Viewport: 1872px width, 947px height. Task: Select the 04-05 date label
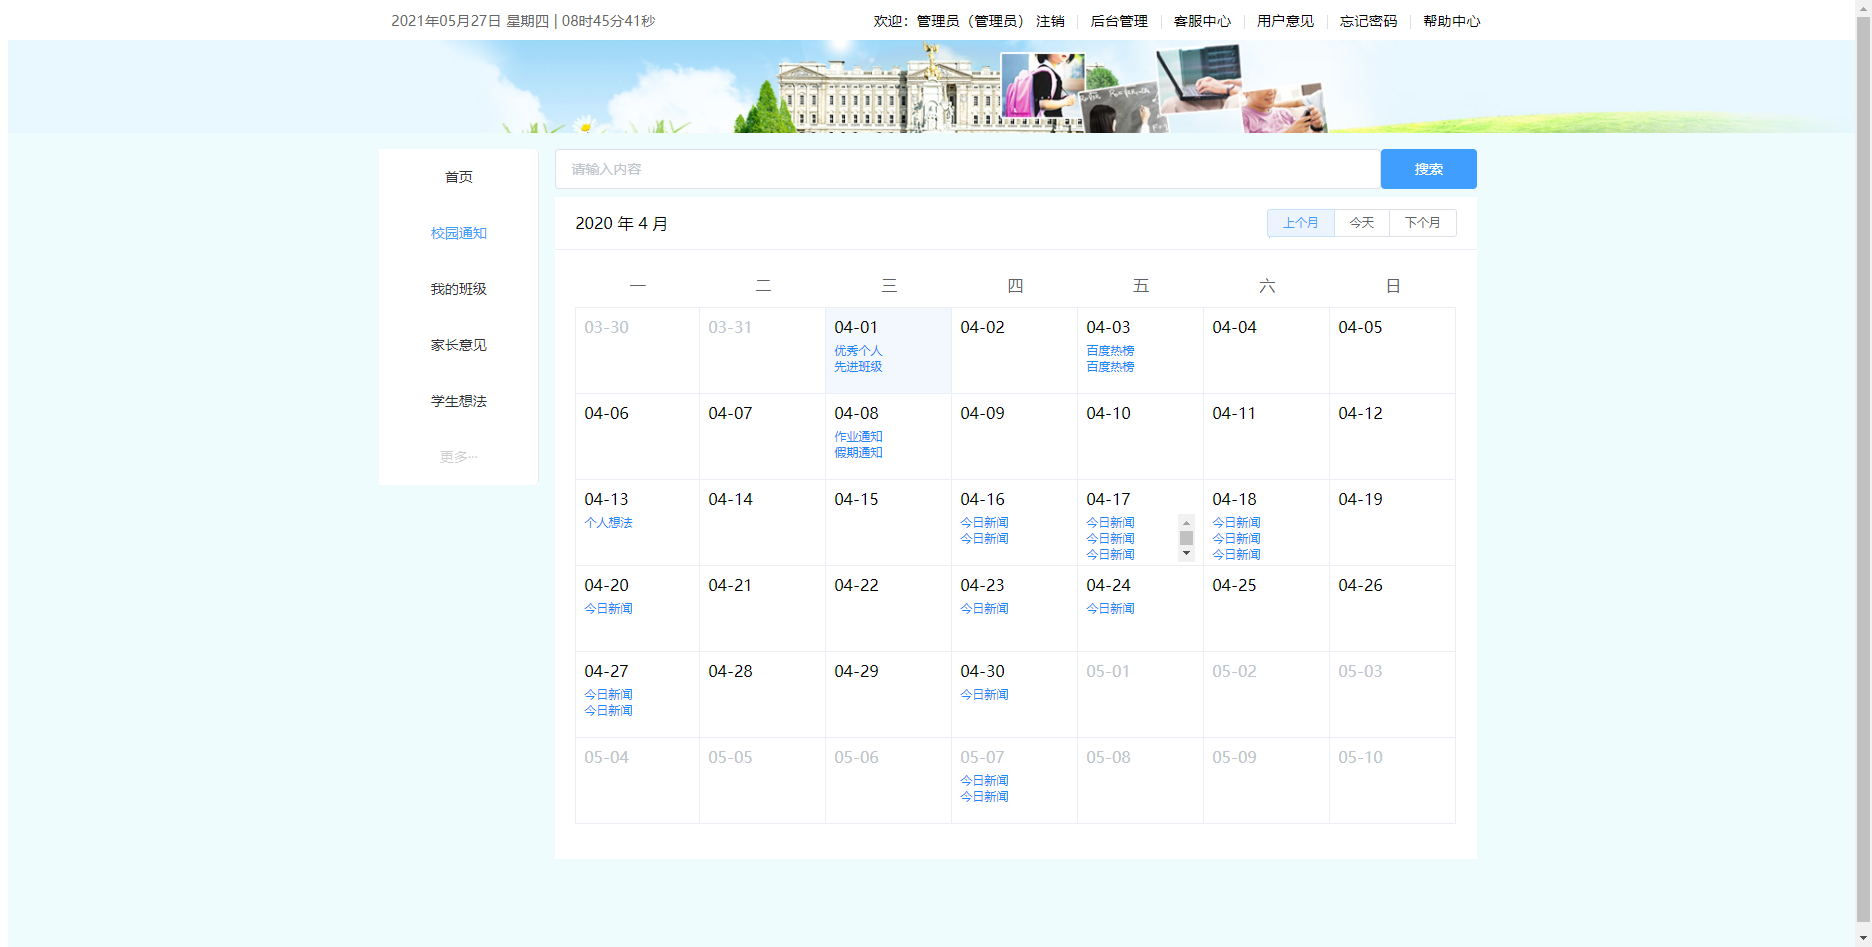1360,328
